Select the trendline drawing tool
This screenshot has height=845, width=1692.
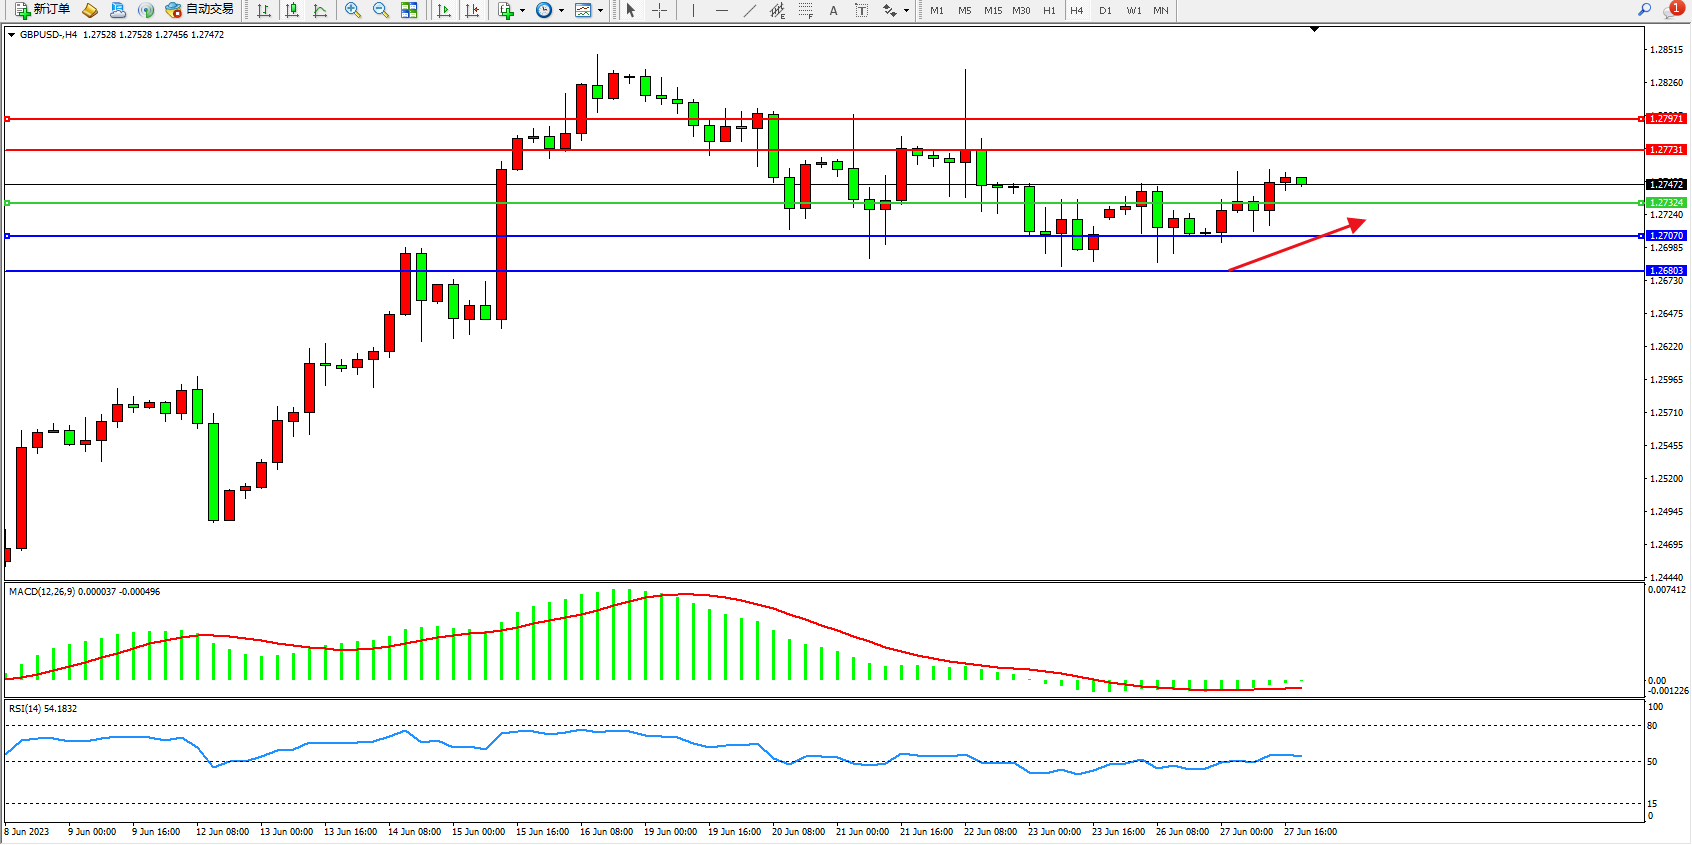(x=750, y=10)
